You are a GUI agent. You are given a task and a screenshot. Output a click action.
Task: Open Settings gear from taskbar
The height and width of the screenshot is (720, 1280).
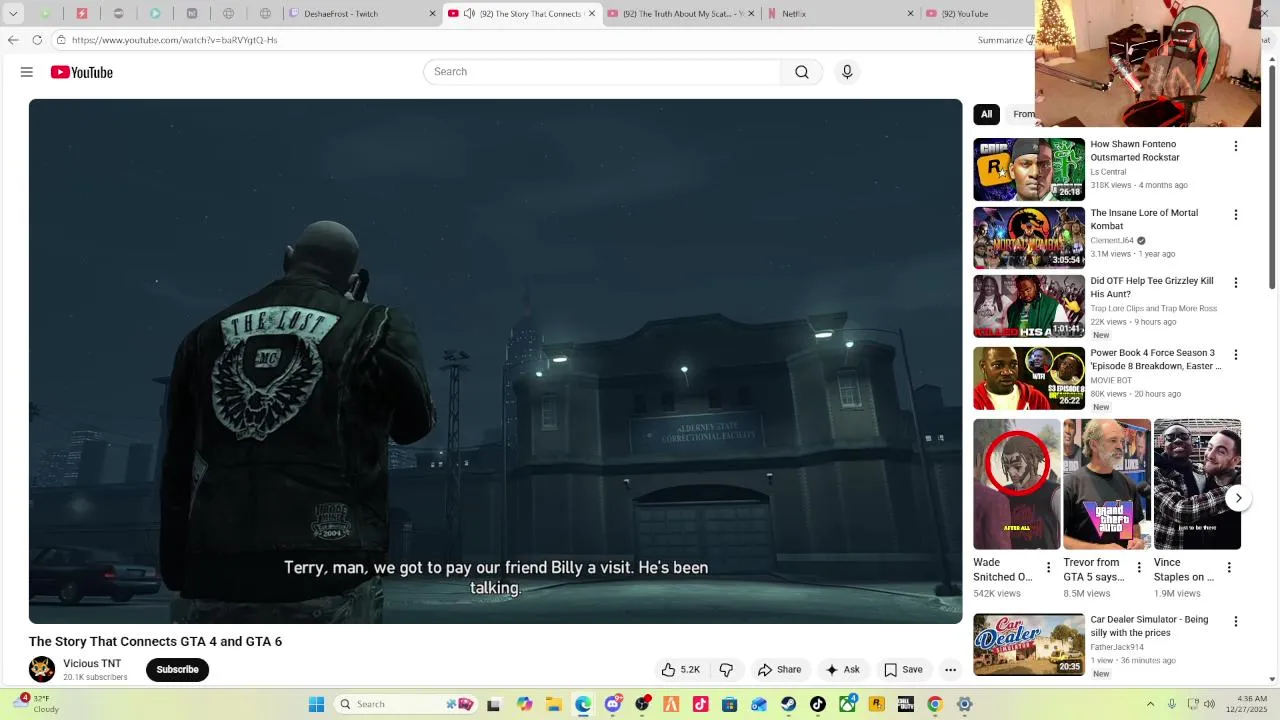965,704
